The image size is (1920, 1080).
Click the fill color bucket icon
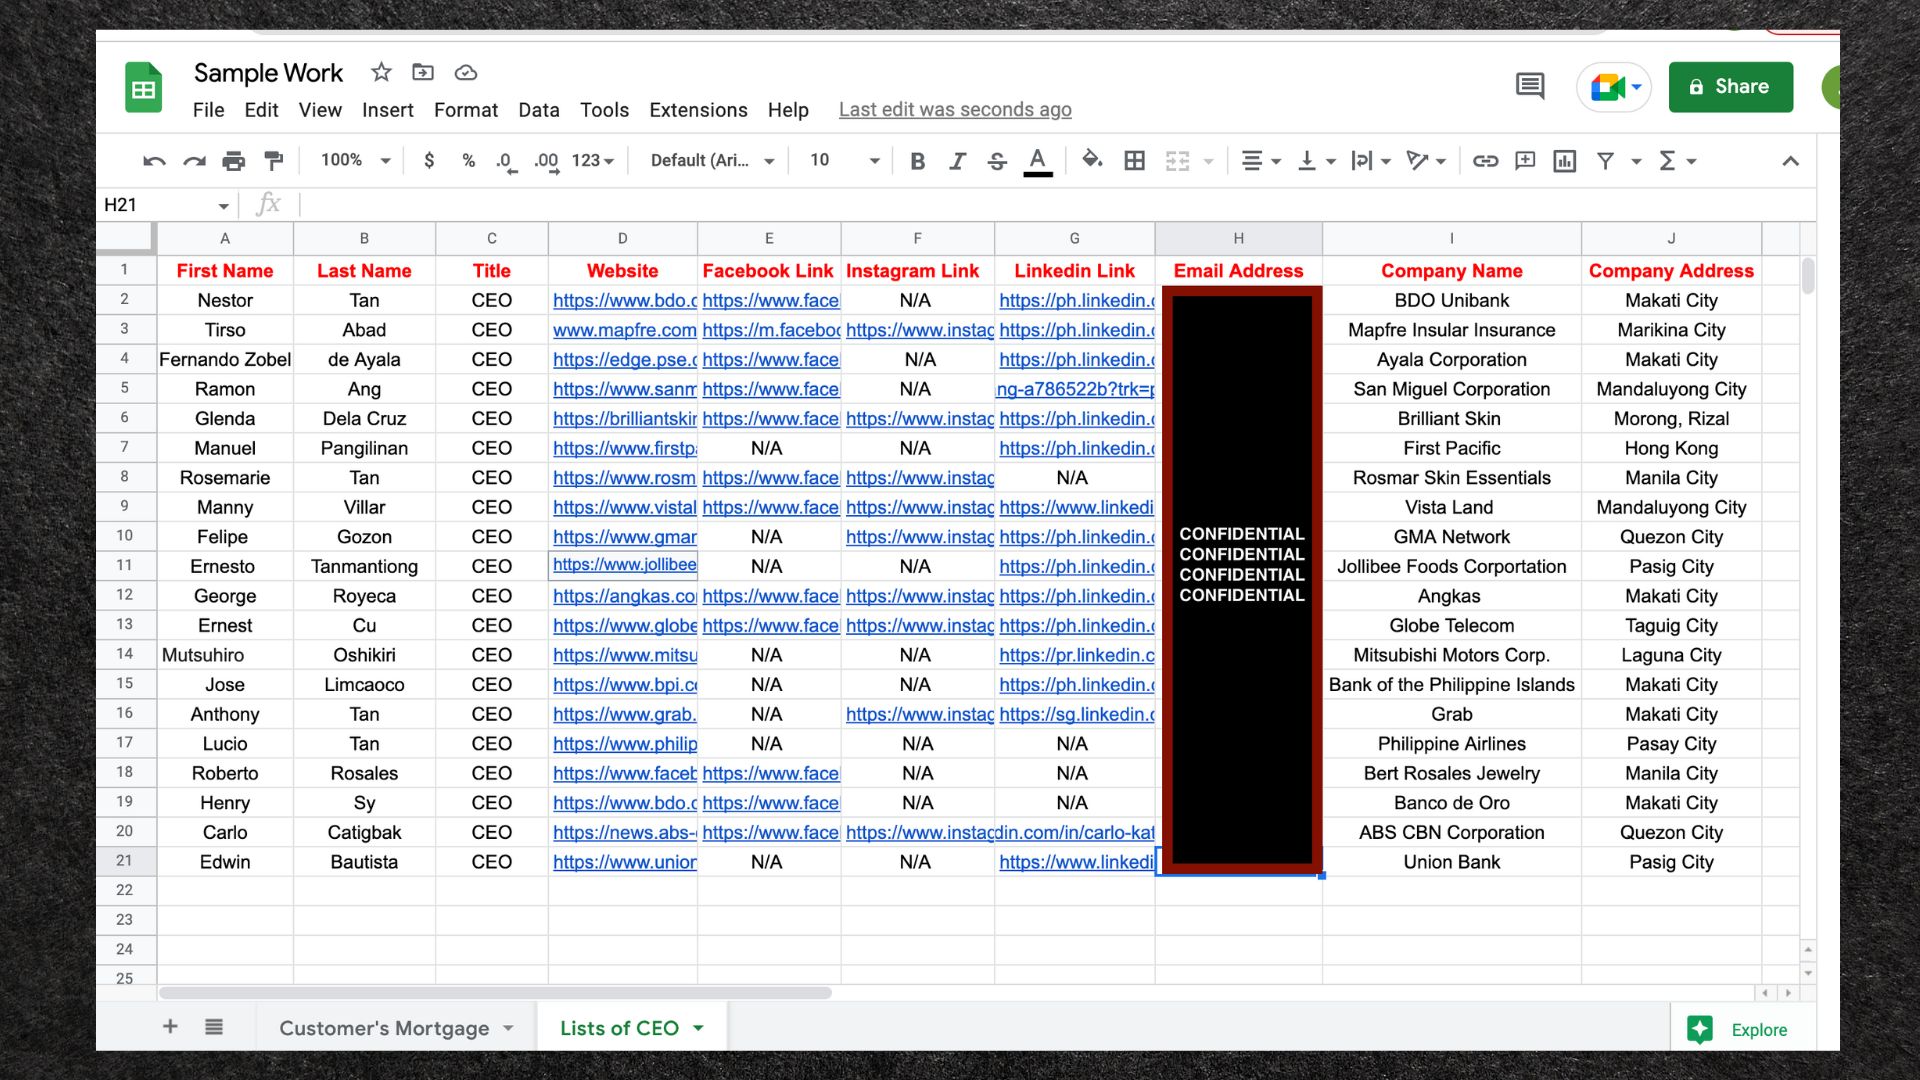pyautogui.click(x=1091, y=160)
